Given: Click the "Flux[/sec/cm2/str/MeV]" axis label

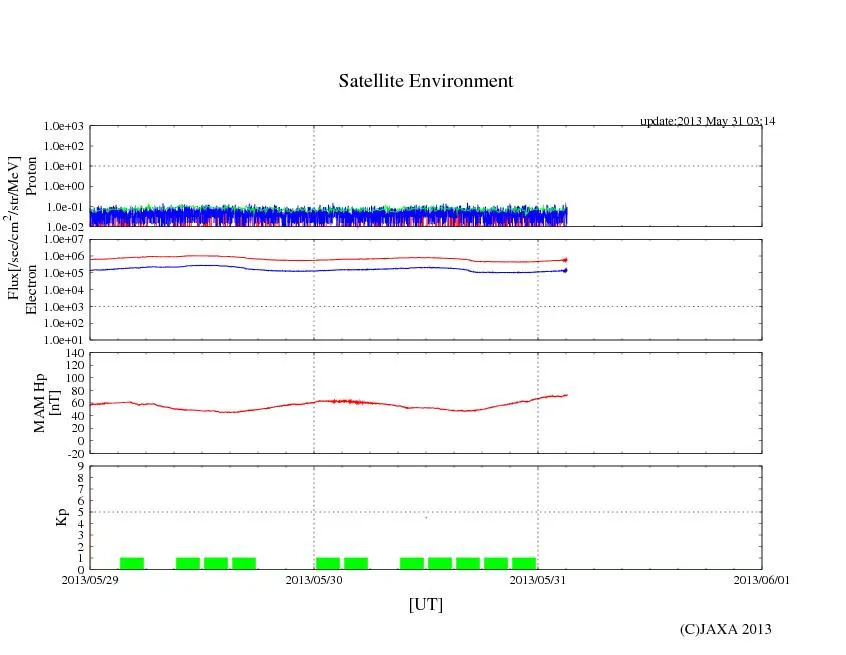Looking at the screenshot, I should coord(14,228).
